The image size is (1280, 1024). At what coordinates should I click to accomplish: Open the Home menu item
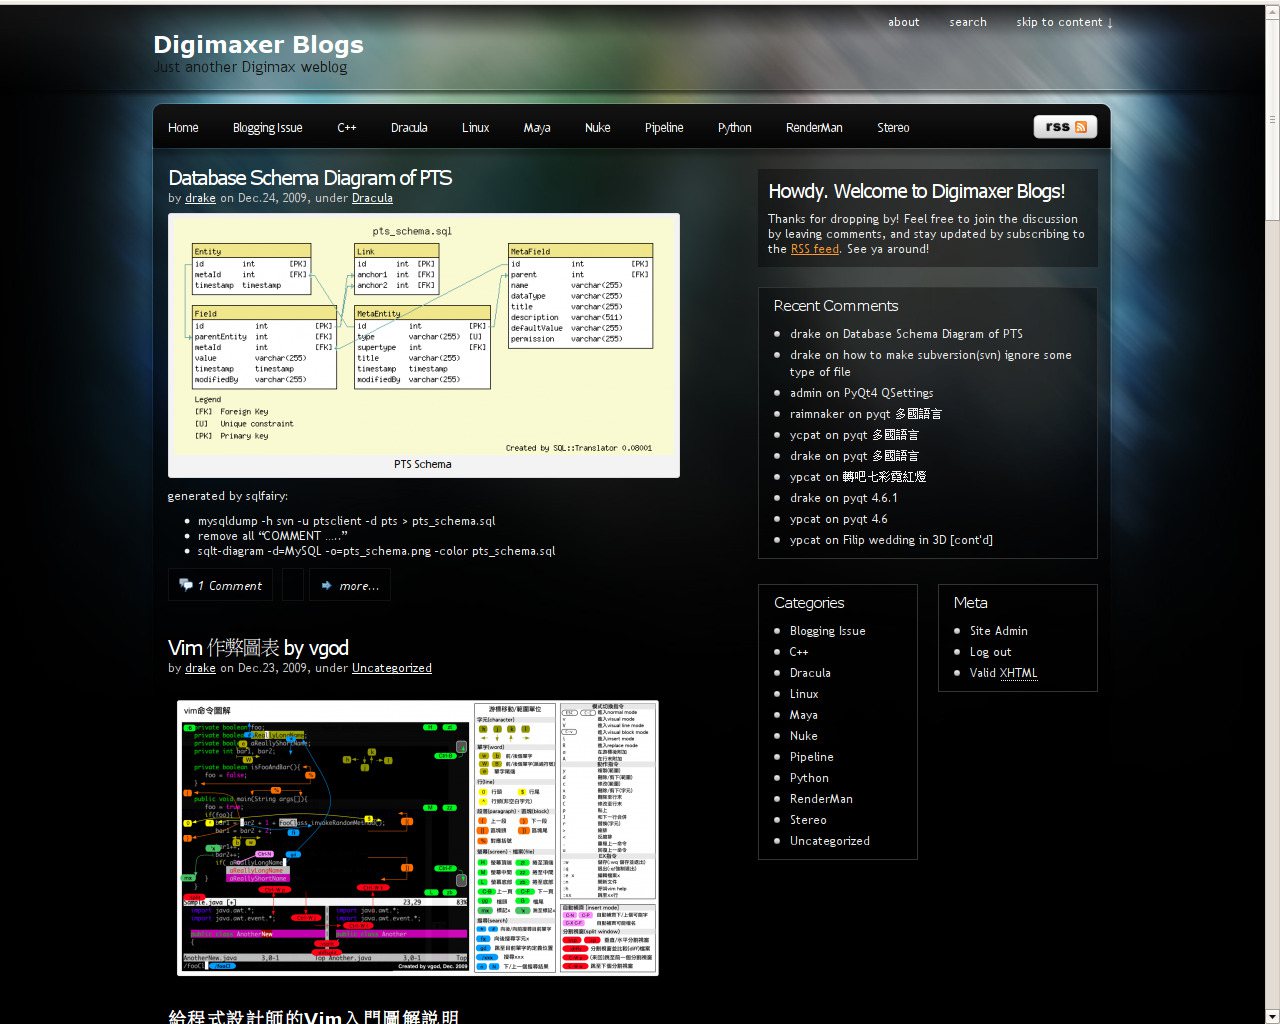[183, 128]
